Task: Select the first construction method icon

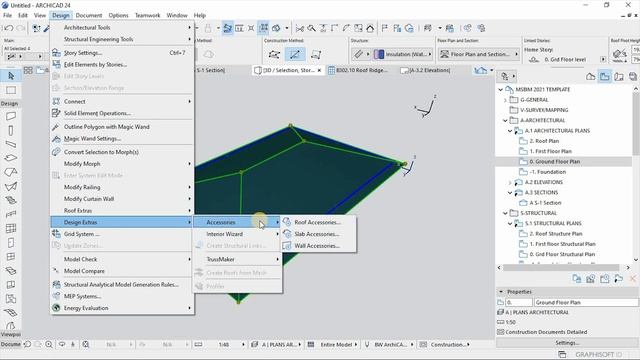Action: (274, 54)
